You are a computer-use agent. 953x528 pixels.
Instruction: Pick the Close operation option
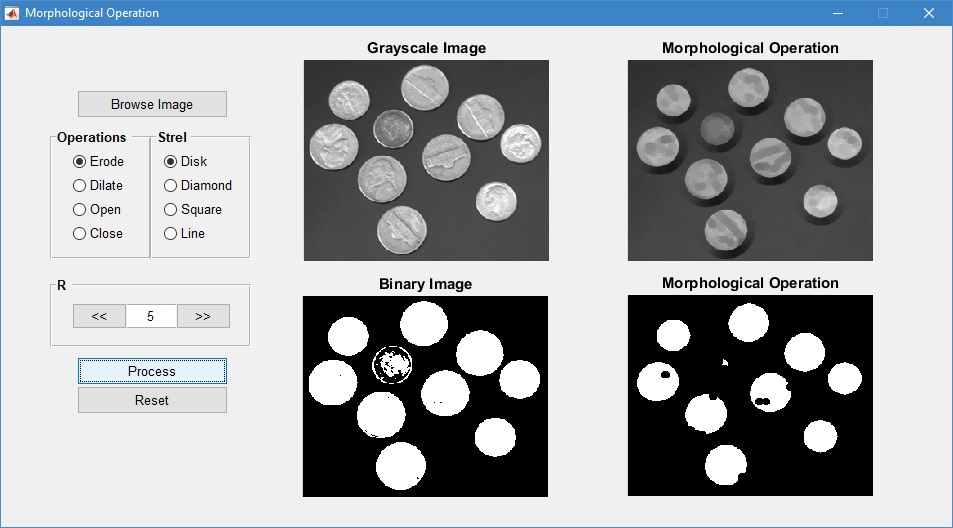(80, 233)
